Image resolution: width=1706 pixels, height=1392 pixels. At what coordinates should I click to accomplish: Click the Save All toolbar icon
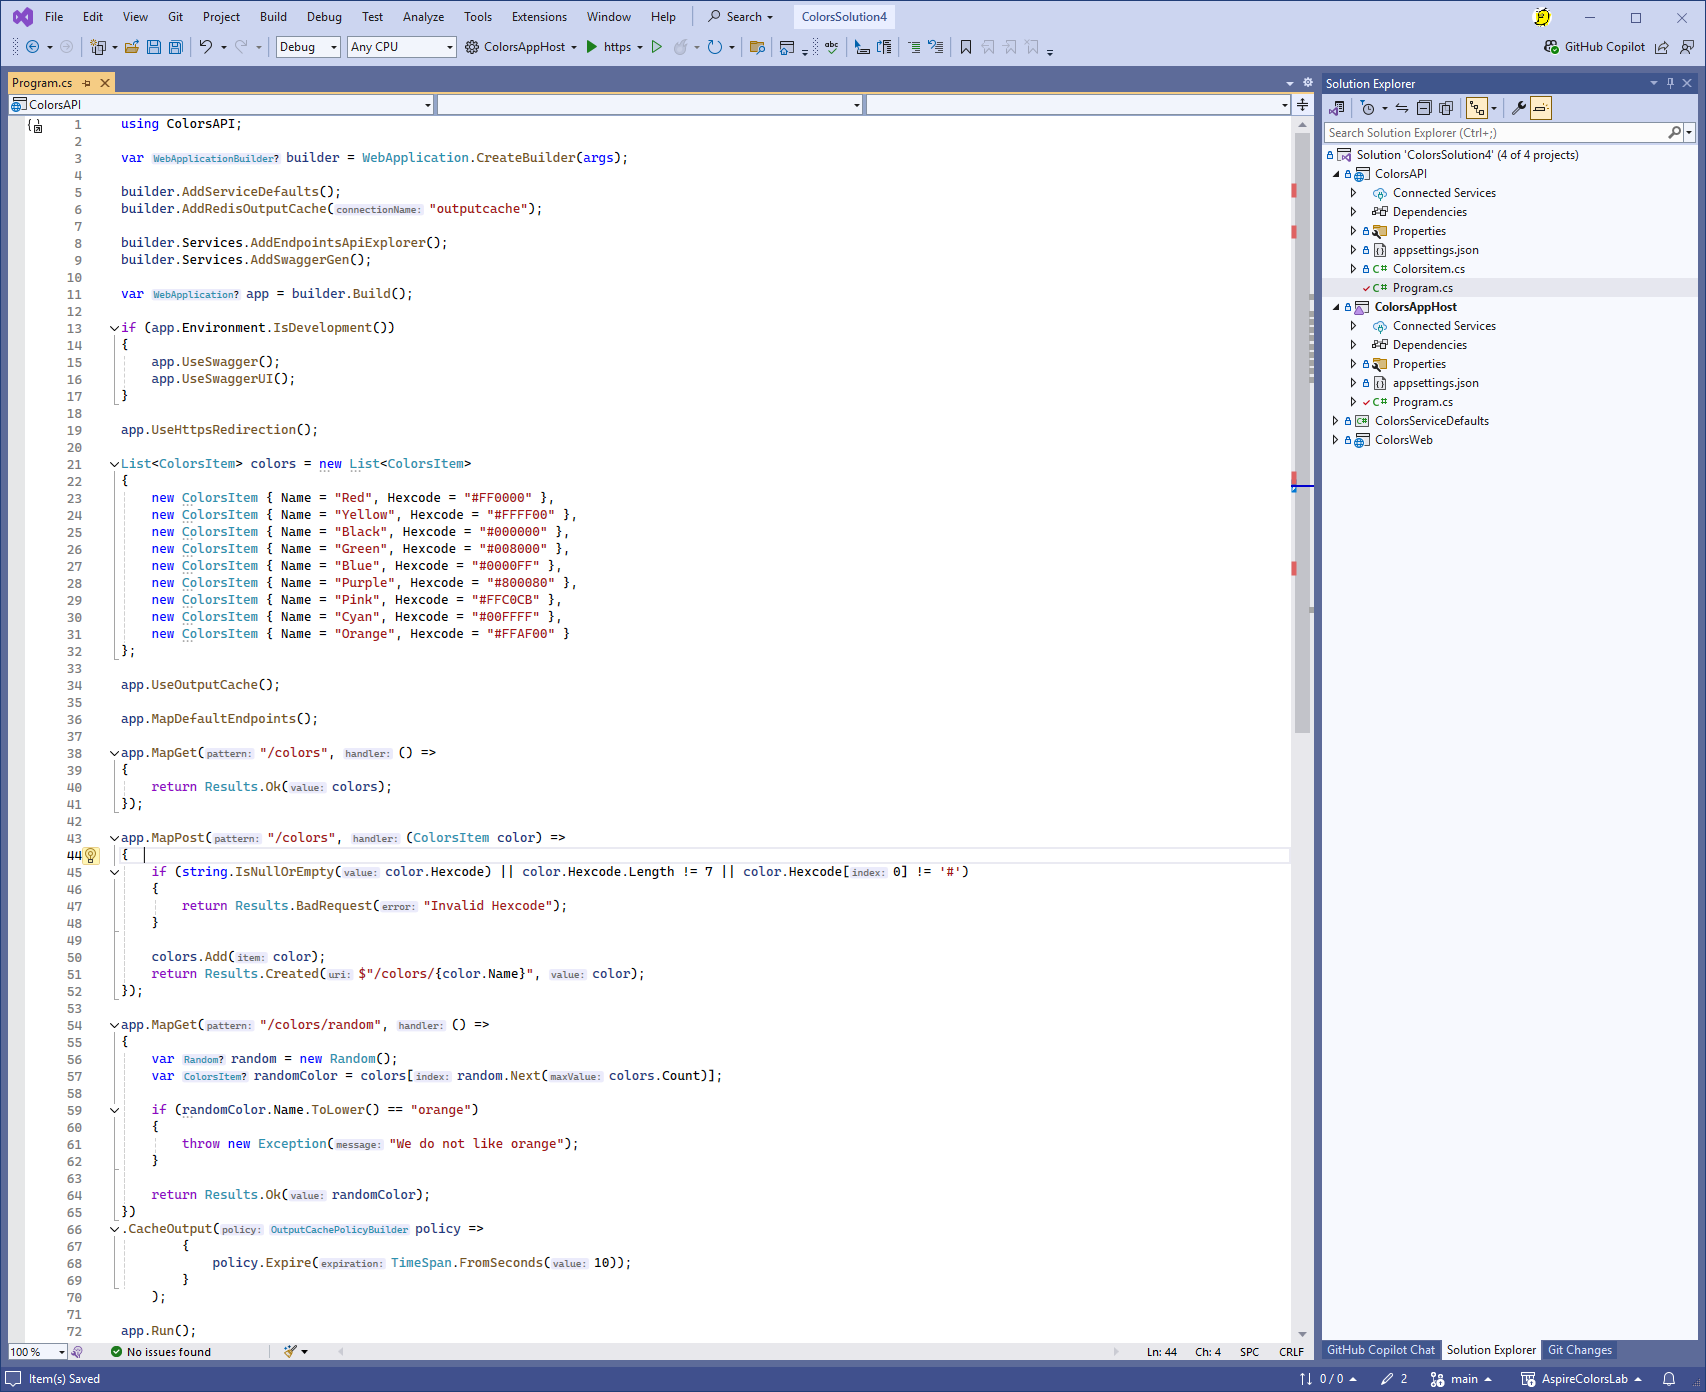176,47
